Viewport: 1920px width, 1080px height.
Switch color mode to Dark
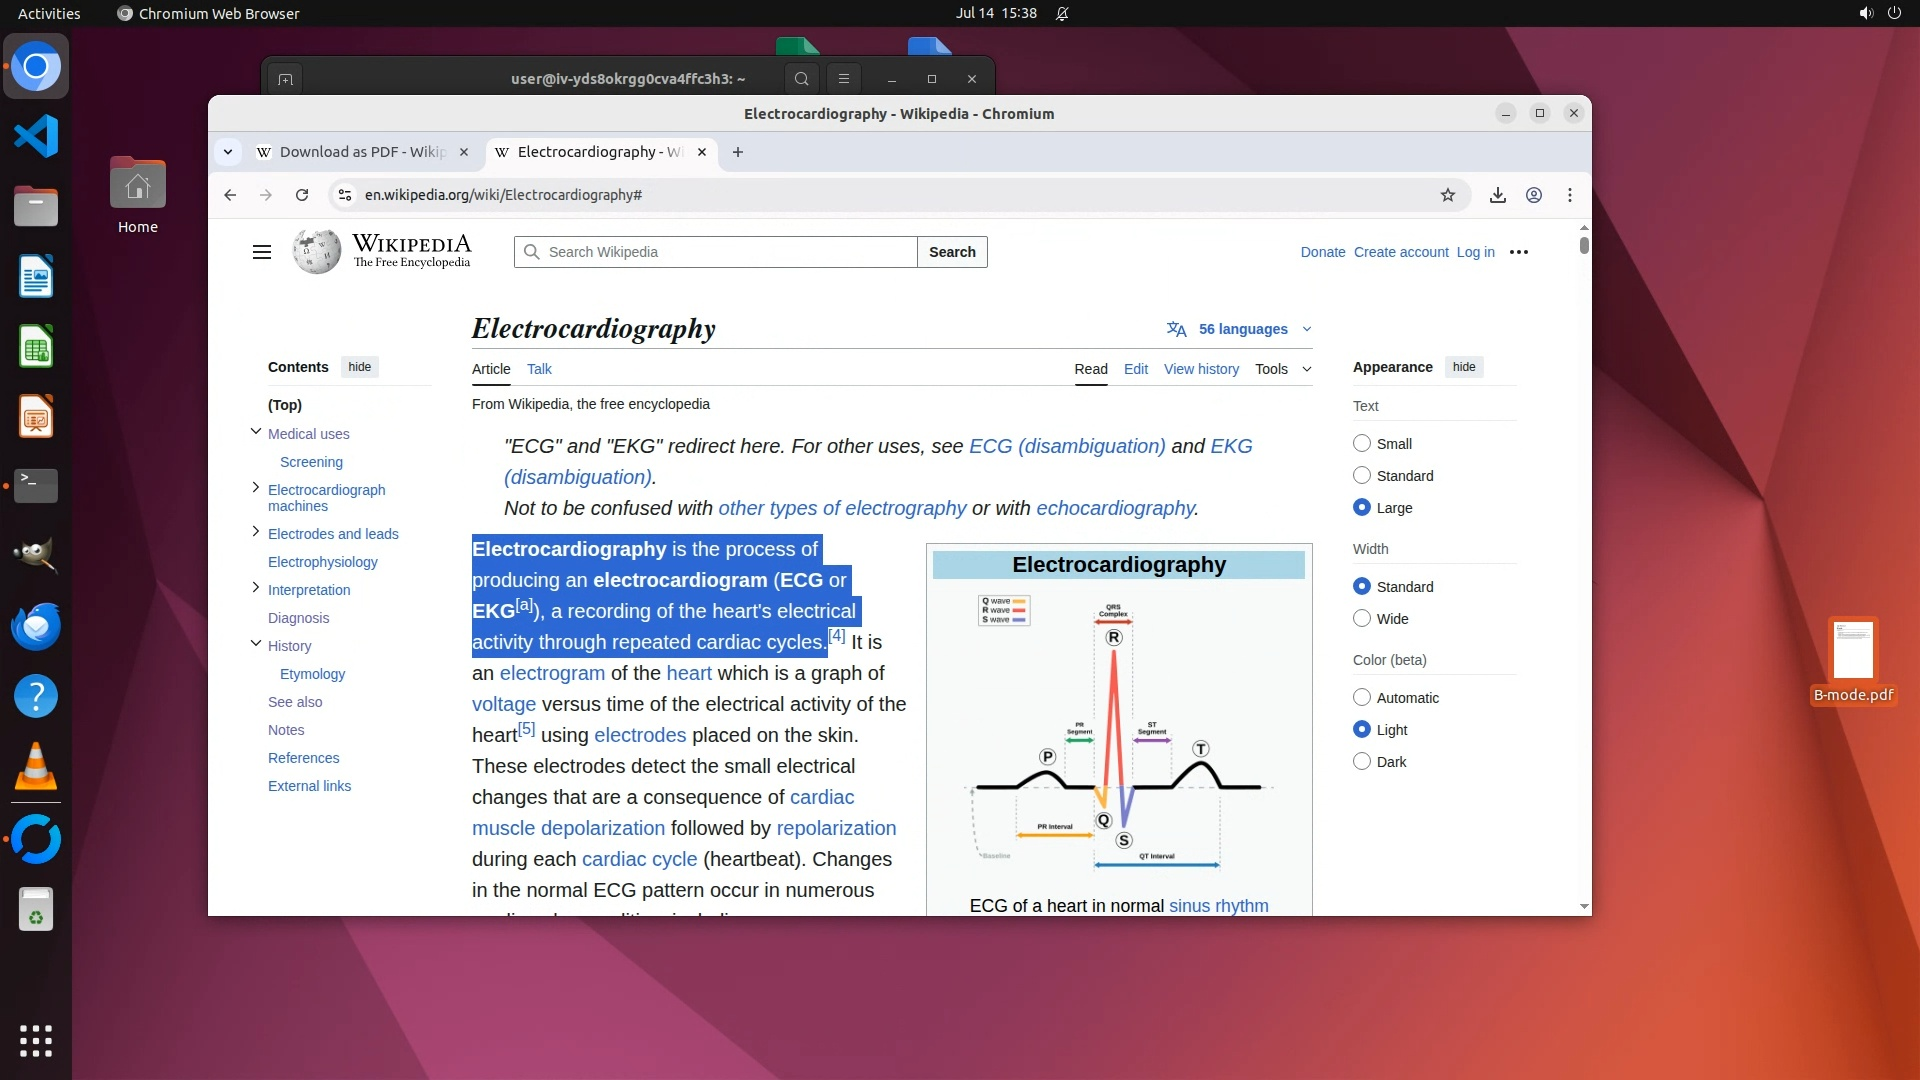[1361, 761]
